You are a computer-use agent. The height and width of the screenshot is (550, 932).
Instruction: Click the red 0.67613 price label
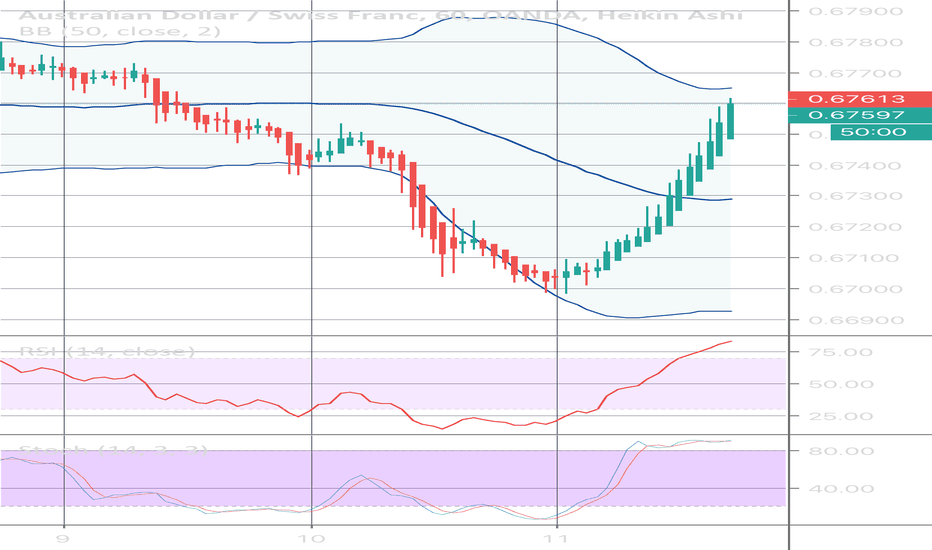coord(859,99)
